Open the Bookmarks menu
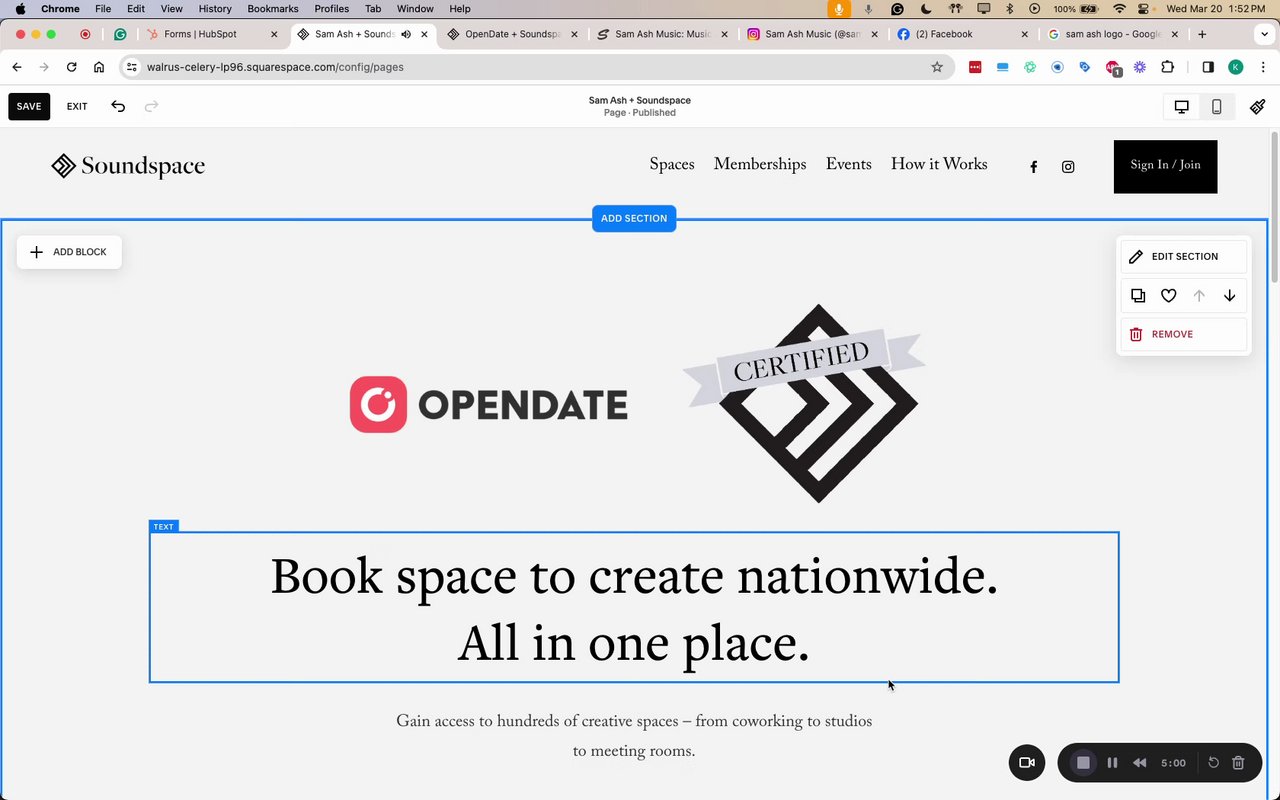Image resolution: width=1280 pixels, height=800 pixels. 273,8
